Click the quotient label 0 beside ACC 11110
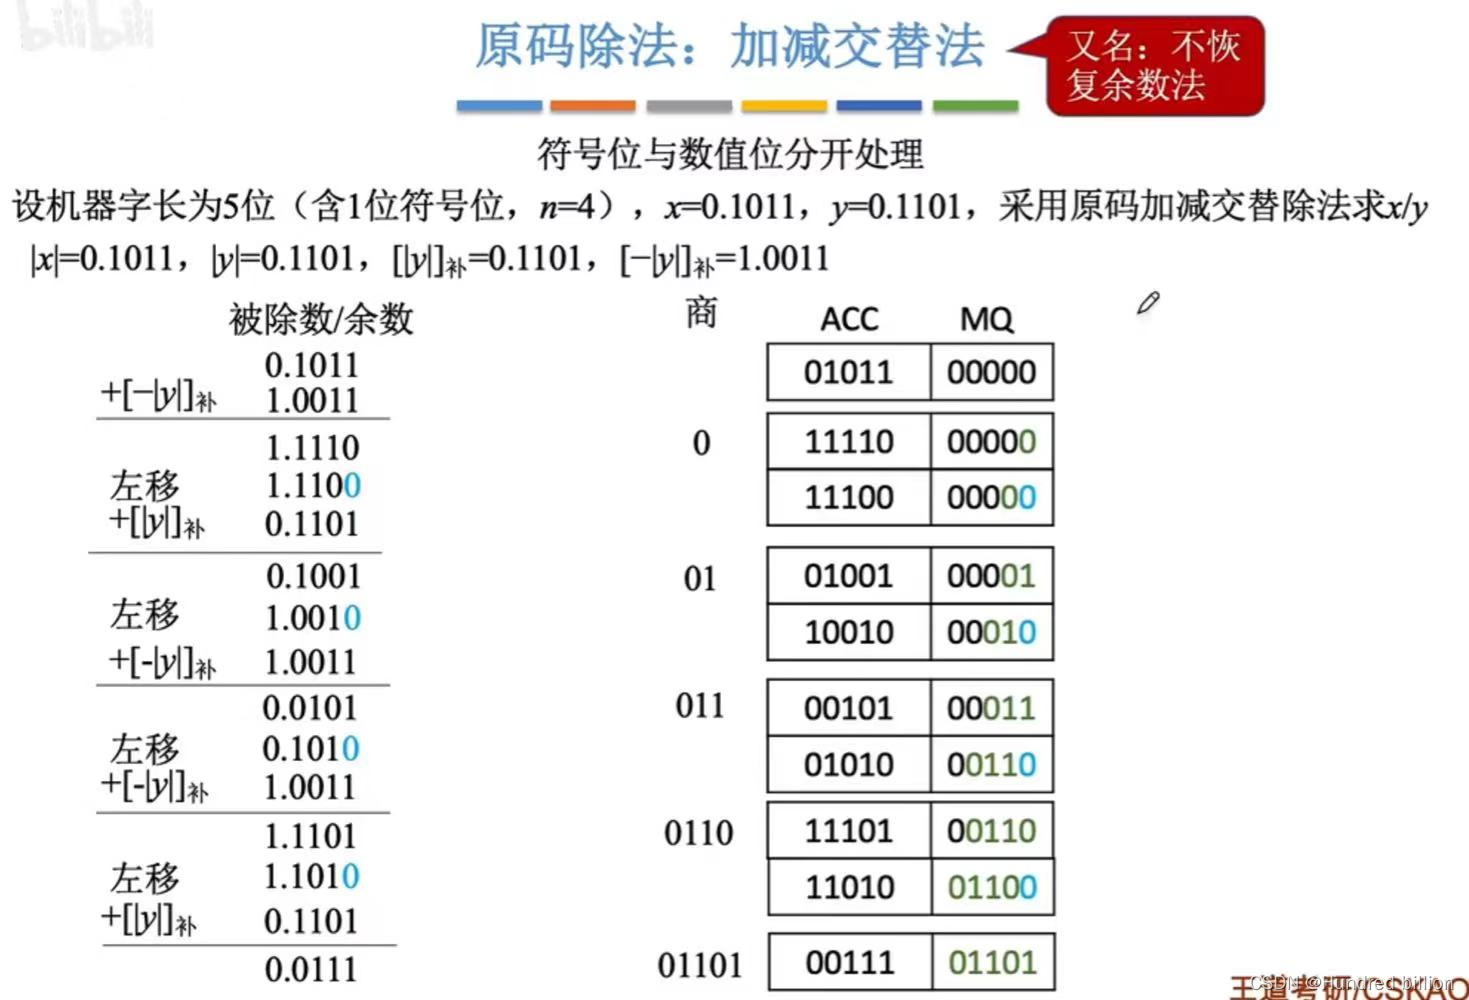The width and height of the screenshot is (1469, 1000). tap(701, 443)
